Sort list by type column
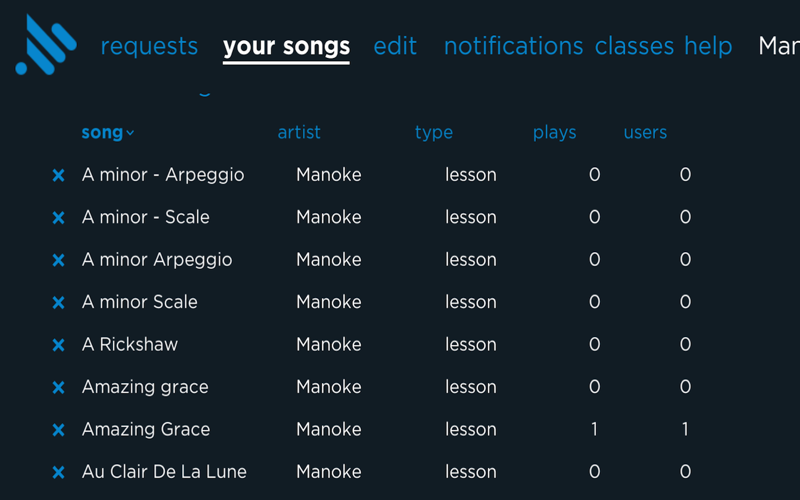This screenshot has width=800, height=500. [434, 132]
